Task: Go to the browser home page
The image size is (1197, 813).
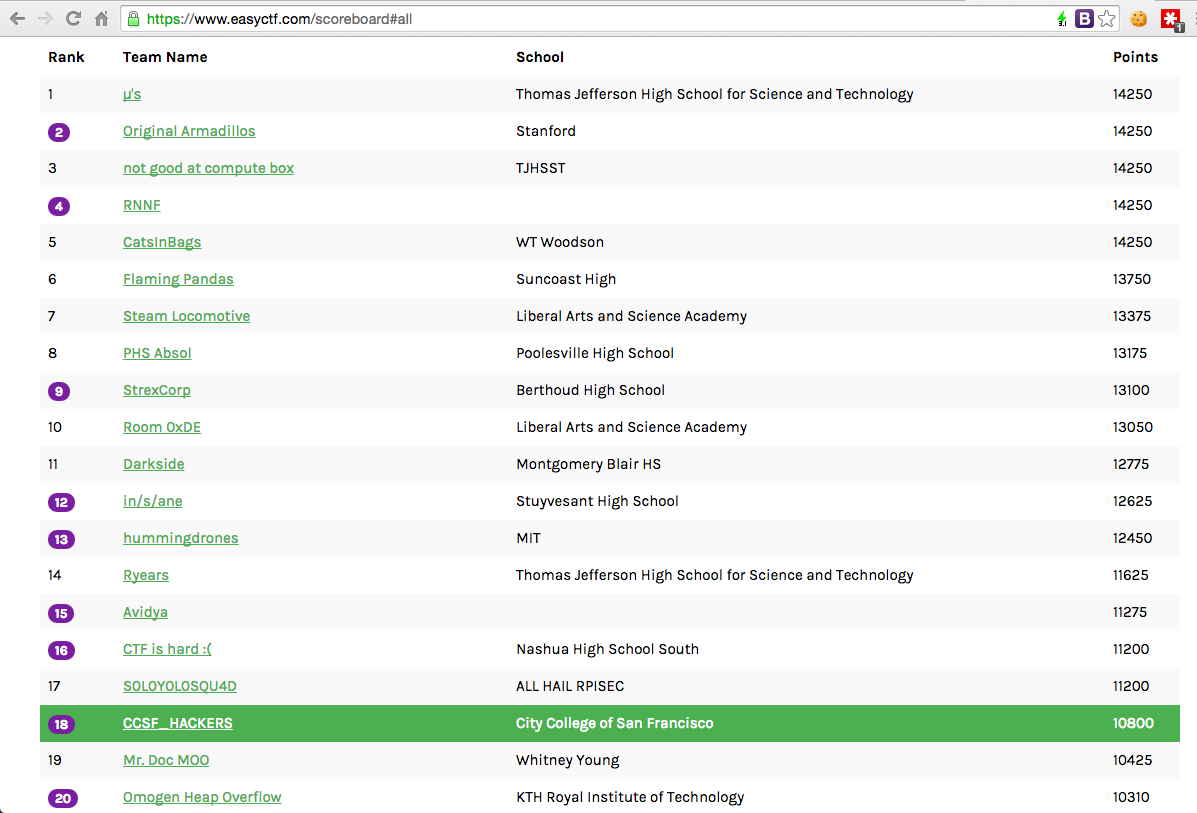Action: (101, 19)
